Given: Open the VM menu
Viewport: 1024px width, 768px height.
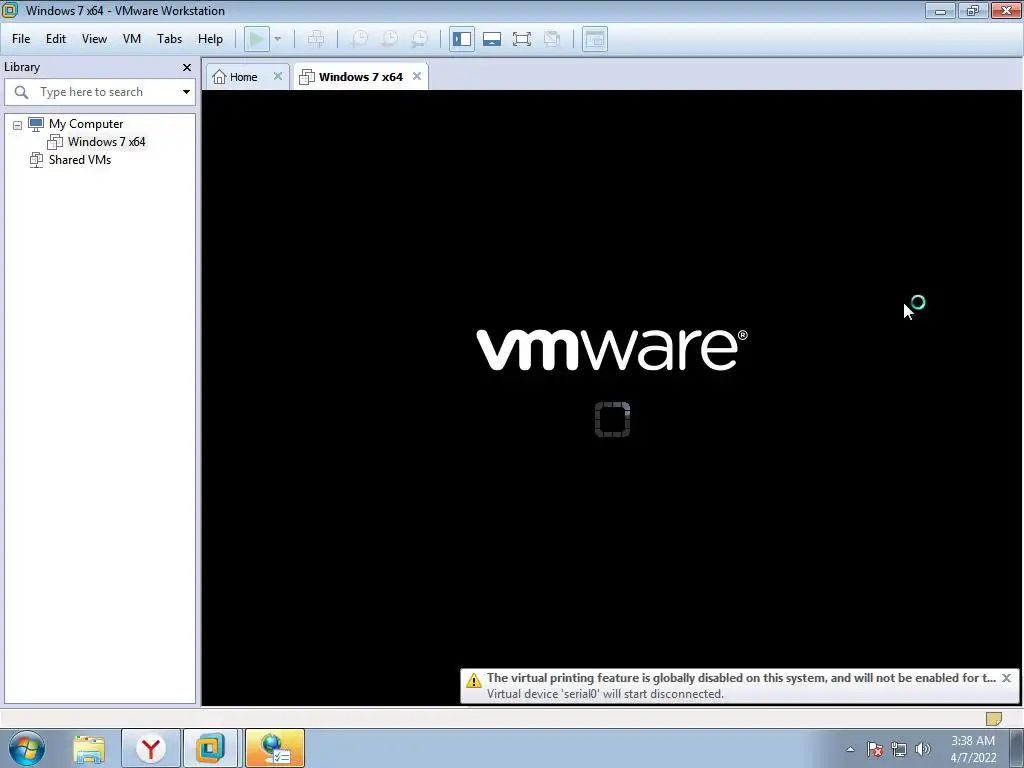Looking at the screenshot, I should click(132, 39).
